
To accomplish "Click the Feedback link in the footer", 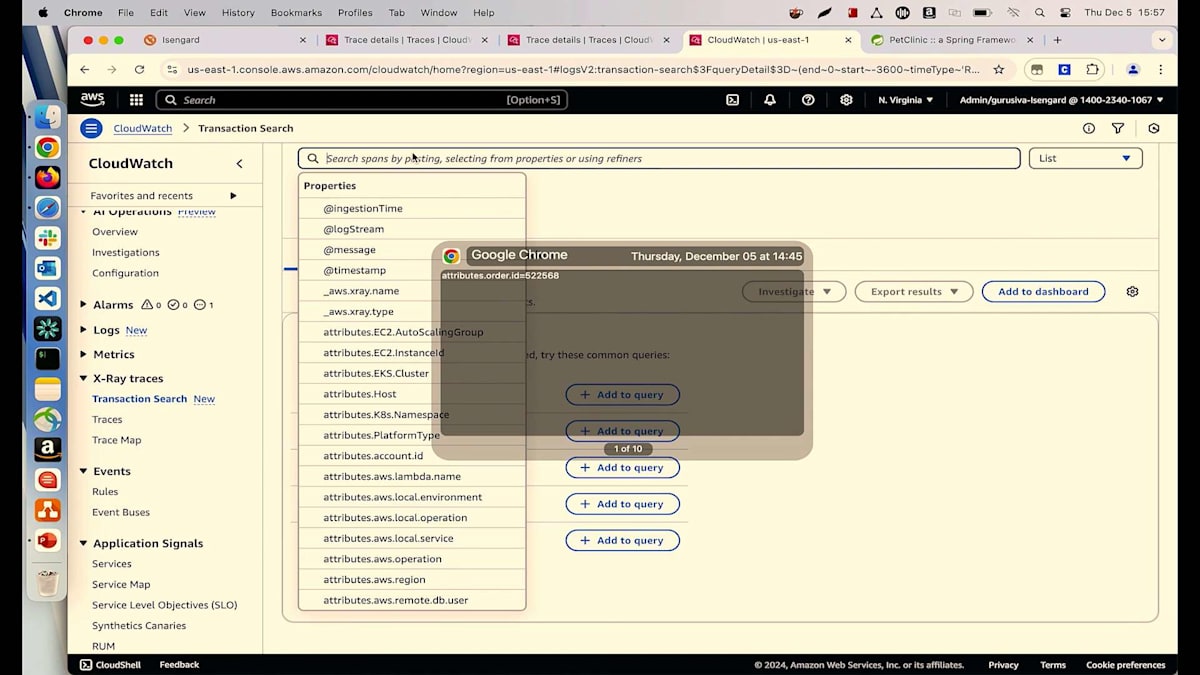I will (179, 665).
